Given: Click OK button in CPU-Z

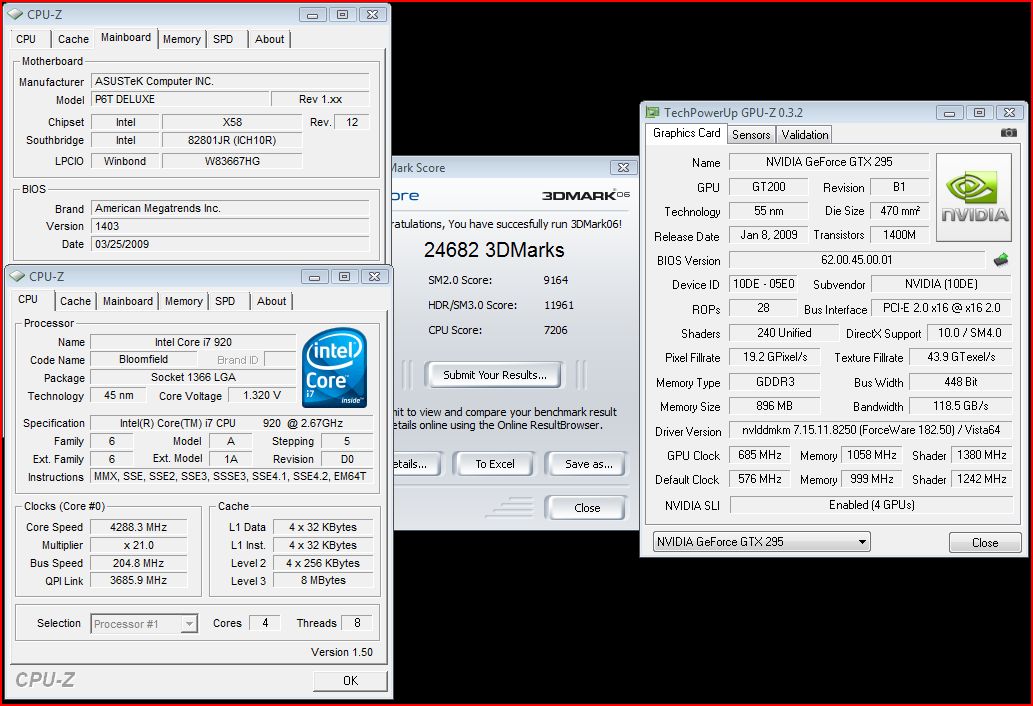Looking at the screenshot, I should coord(350,680).
